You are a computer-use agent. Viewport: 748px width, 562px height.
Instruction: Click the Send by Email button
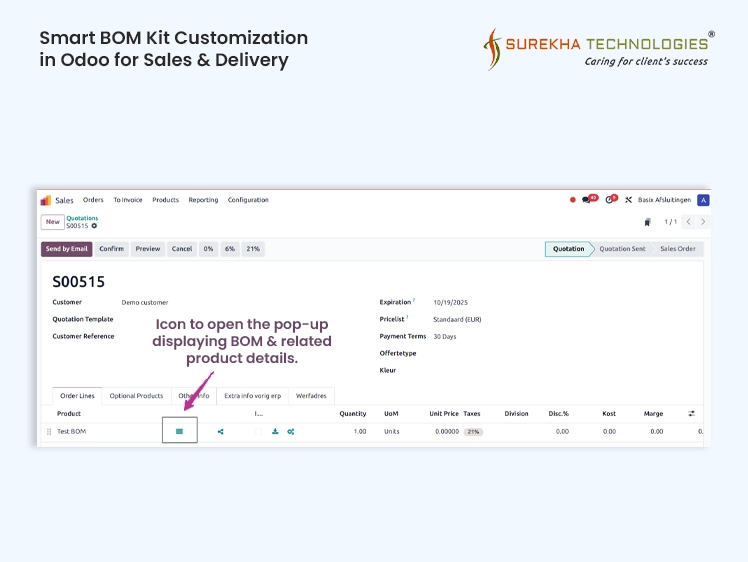(x=66, y=249)
